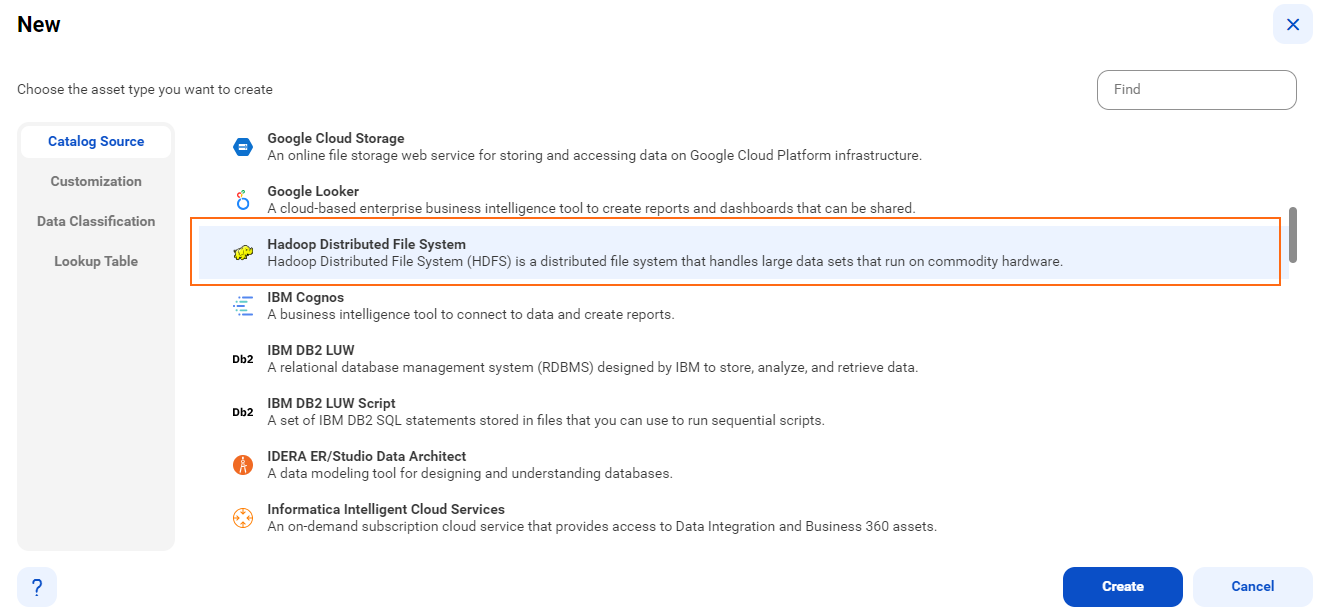Click the Db2 icon beside IBM DB2 LUW
Screen dimensions: 1318x613
coord(242,359)
